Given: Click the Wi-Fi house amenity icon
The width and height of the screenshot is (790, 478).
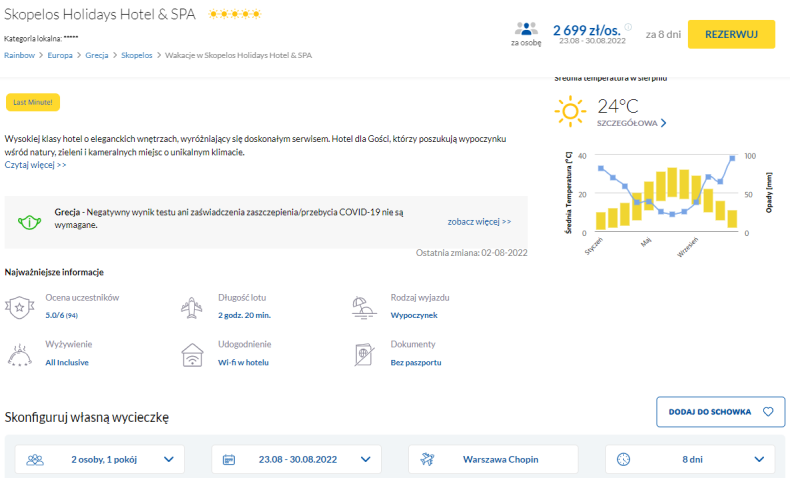Looking at the screenshot, I should (192, 353).
